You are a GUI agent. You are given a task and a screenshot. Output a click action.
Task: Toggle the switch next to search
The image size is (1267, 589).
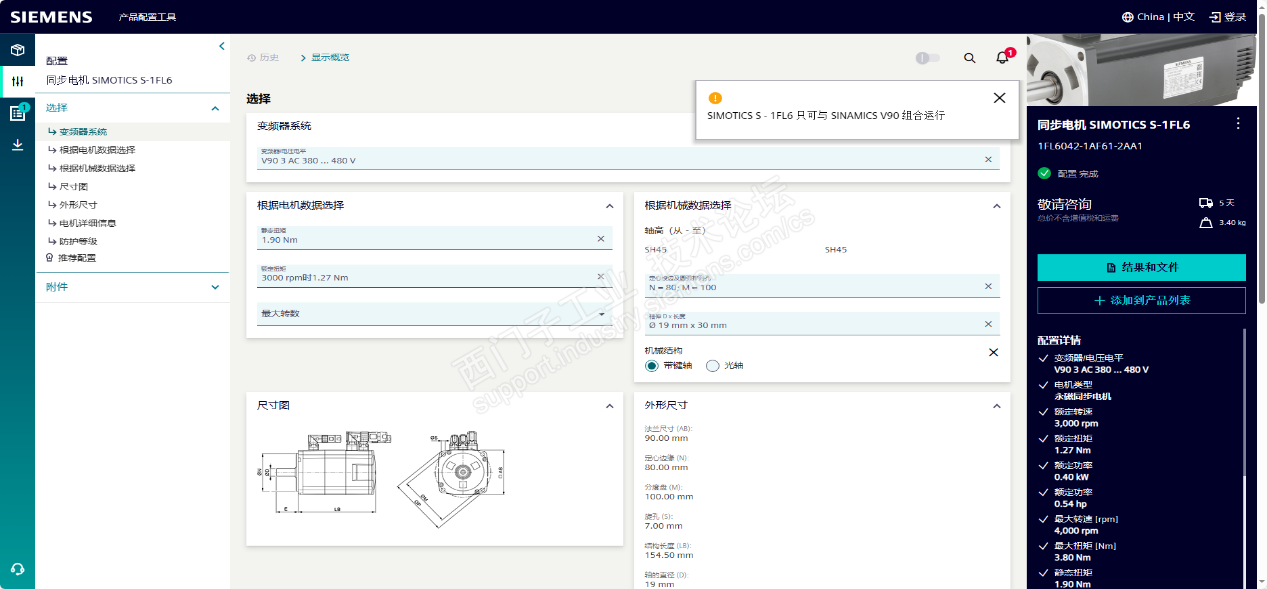pyautogui.click(x=927, y=58)
